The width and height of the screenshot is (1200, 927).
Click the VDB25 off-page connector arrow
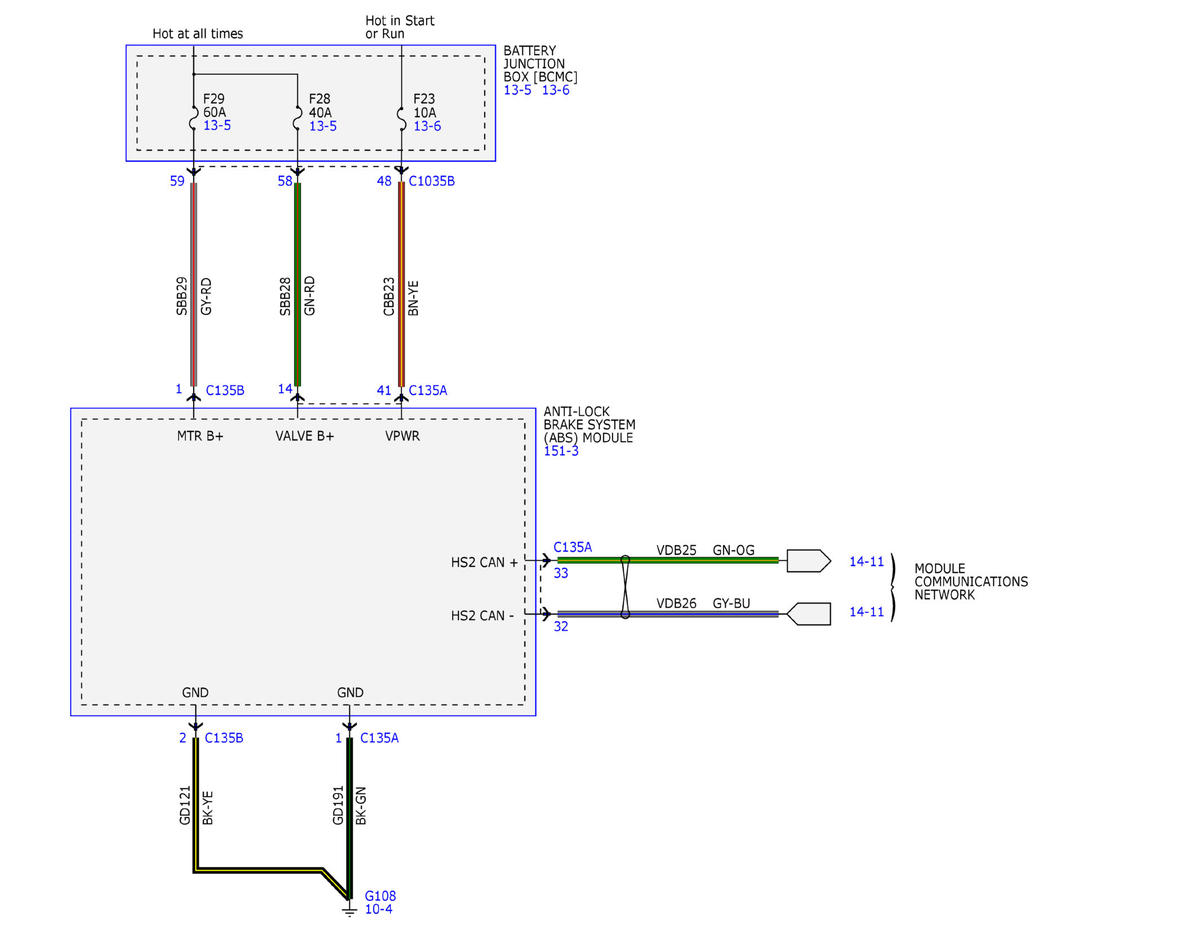pyautogui.click(x=808, y=561)
